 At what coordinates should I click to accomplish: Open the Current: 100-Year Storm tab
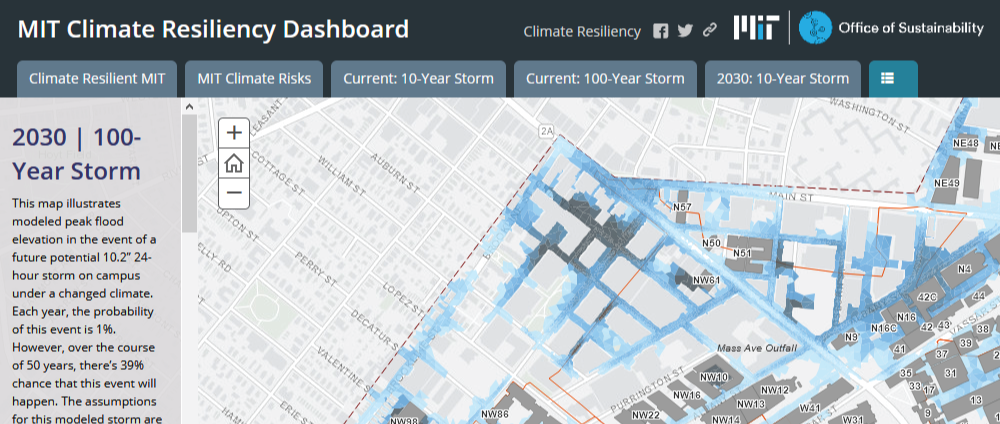(605, 78)
